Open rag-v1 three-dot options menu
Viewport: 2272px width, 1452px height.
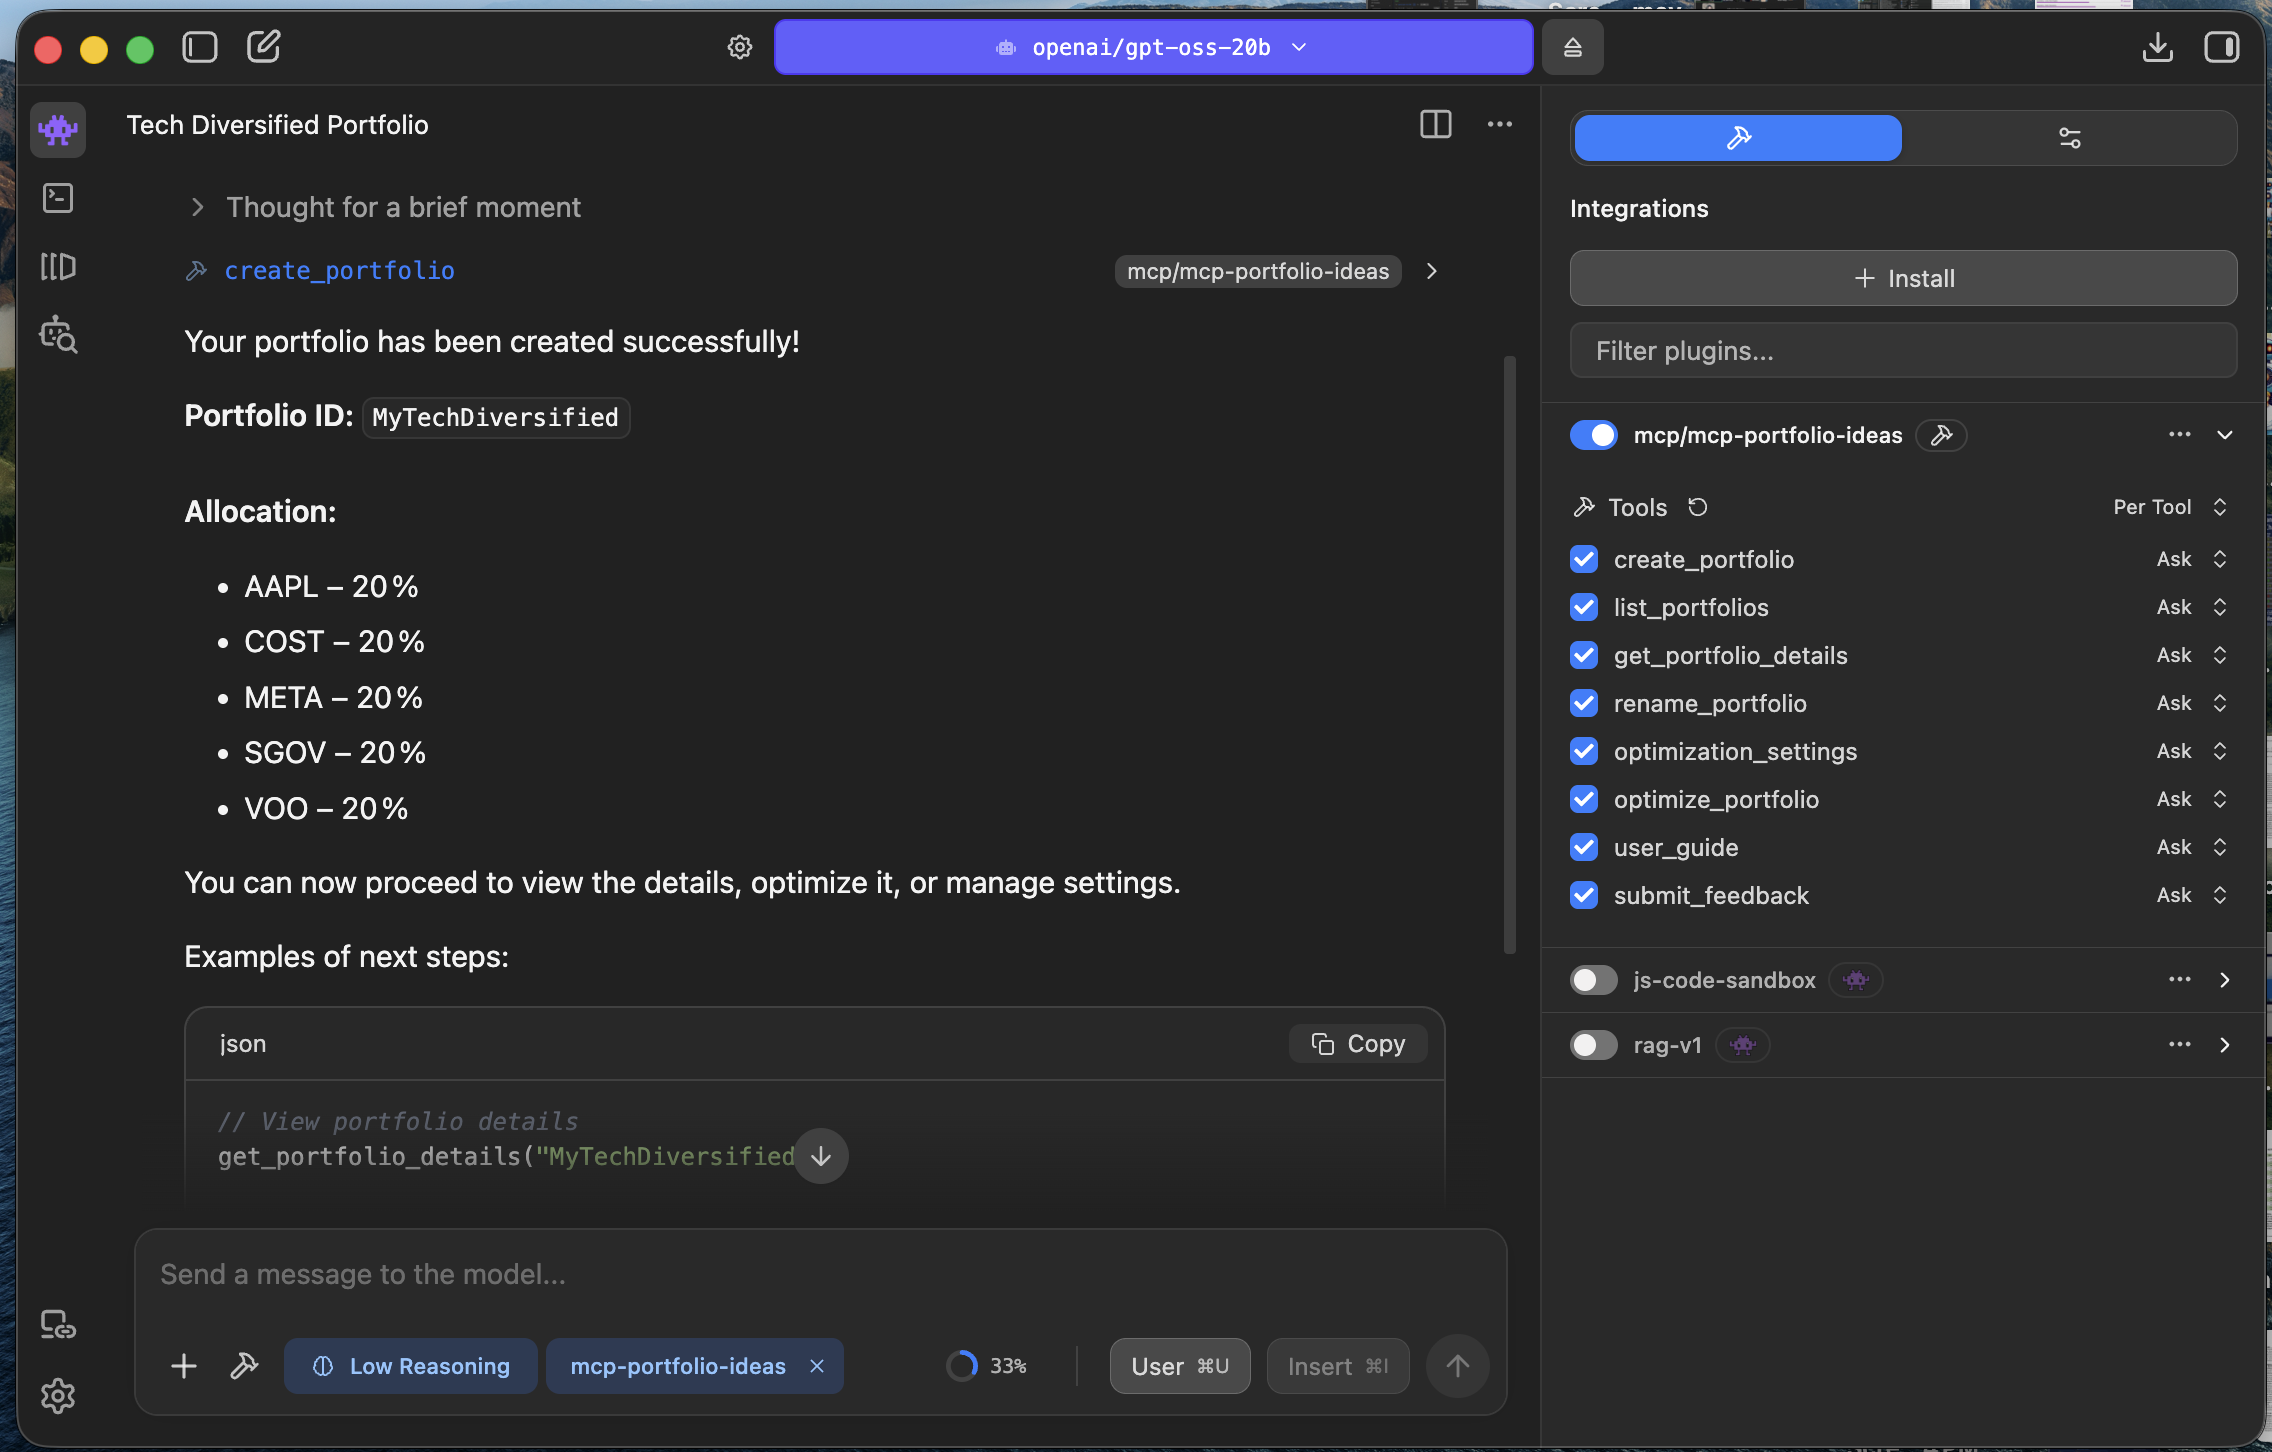2180,1045
